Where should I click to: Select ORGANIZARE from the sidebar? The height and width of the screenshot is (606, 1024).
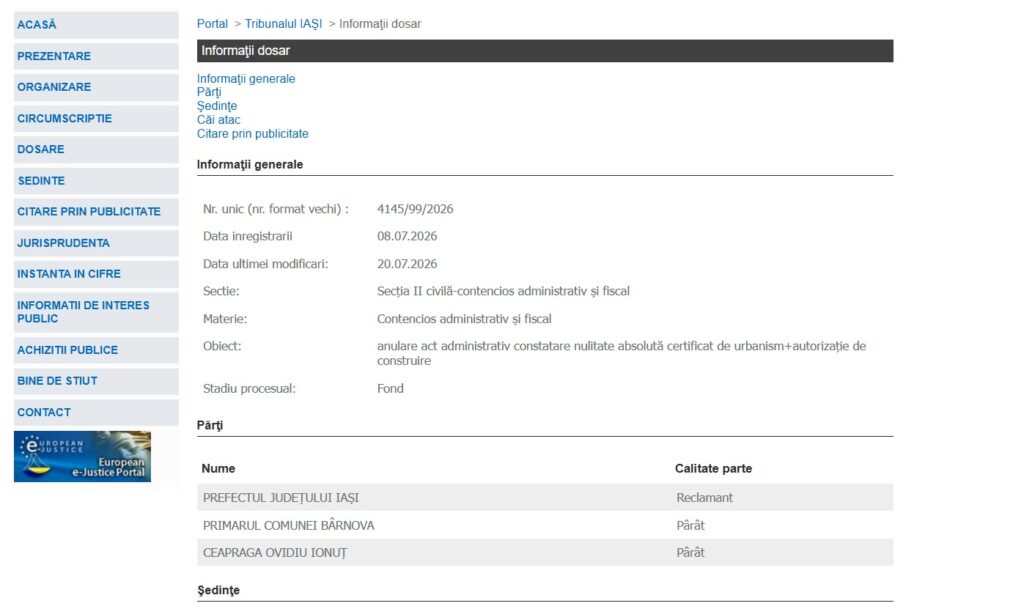click(96, 87)
